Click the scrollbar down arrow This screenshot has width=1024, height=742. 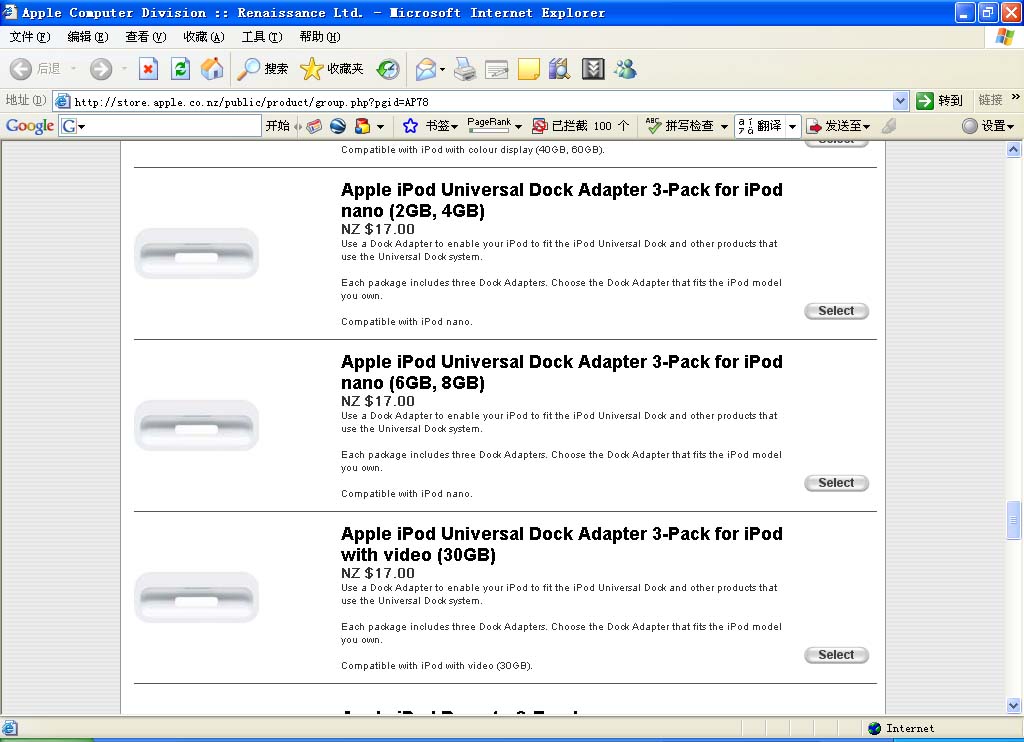click(x=1013, y=705)
